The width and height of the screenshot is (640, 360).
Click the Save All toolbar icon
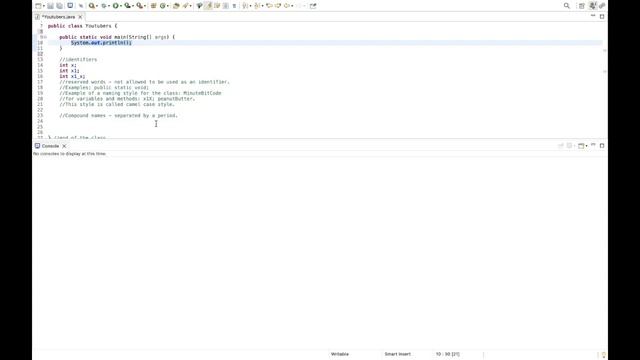tap(60, 6)
